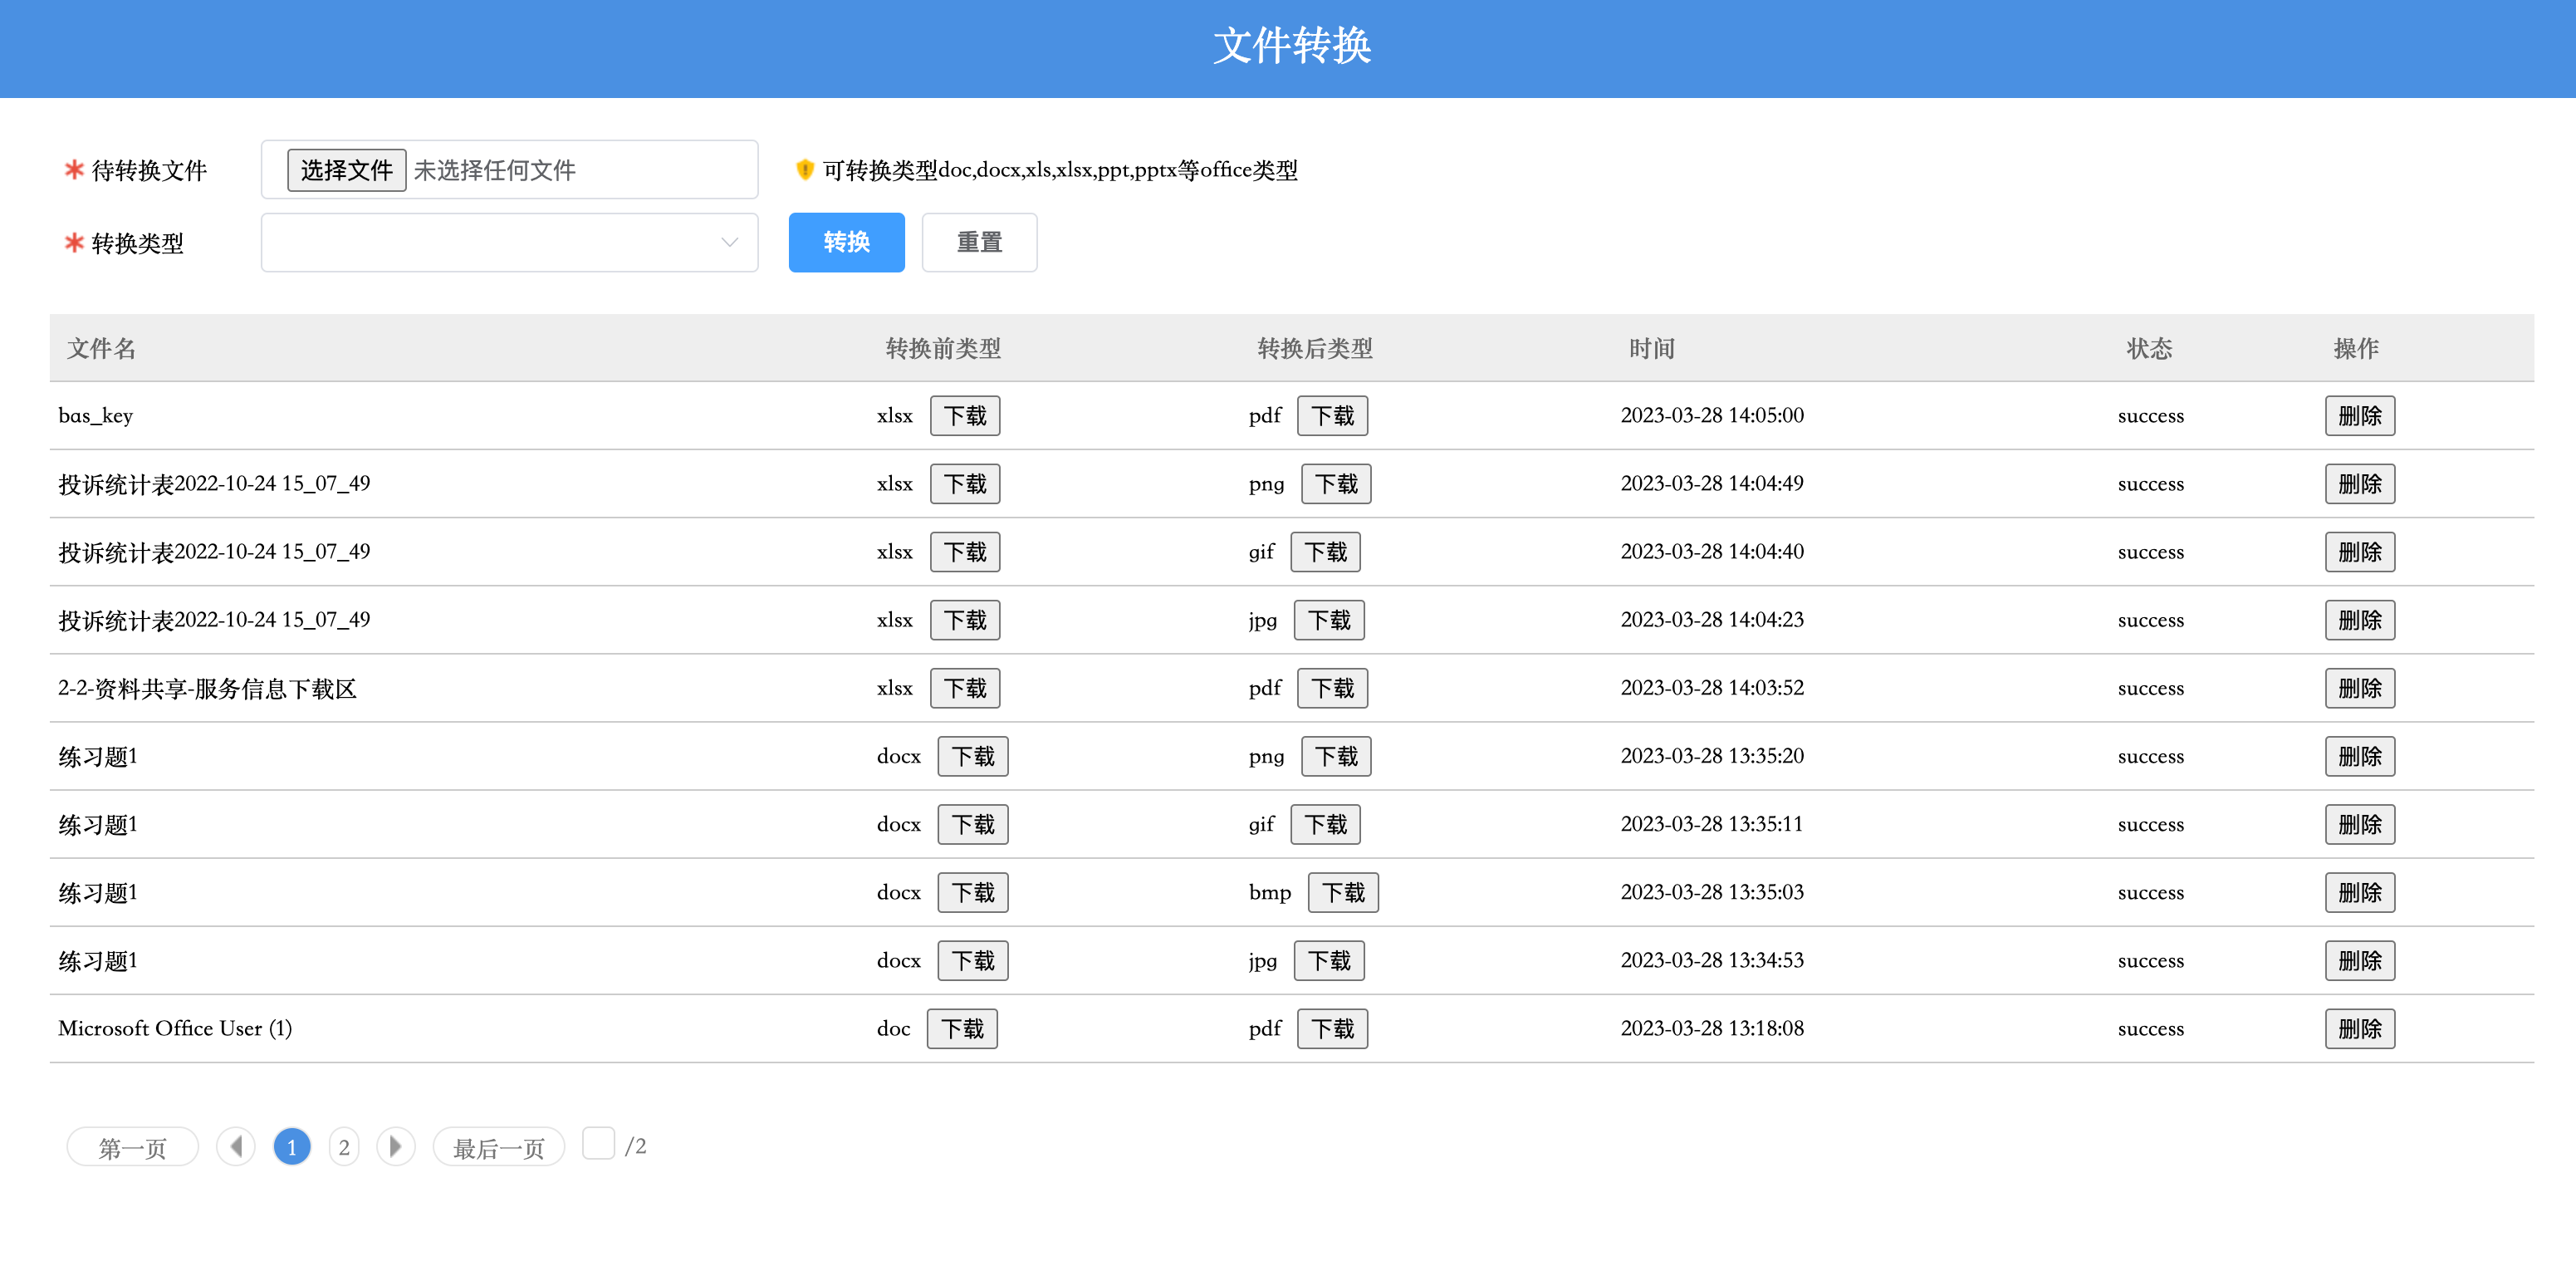Click the previous page arrow icon
This screenshot has height=1266, width=2576.
tap(236, 1146)
